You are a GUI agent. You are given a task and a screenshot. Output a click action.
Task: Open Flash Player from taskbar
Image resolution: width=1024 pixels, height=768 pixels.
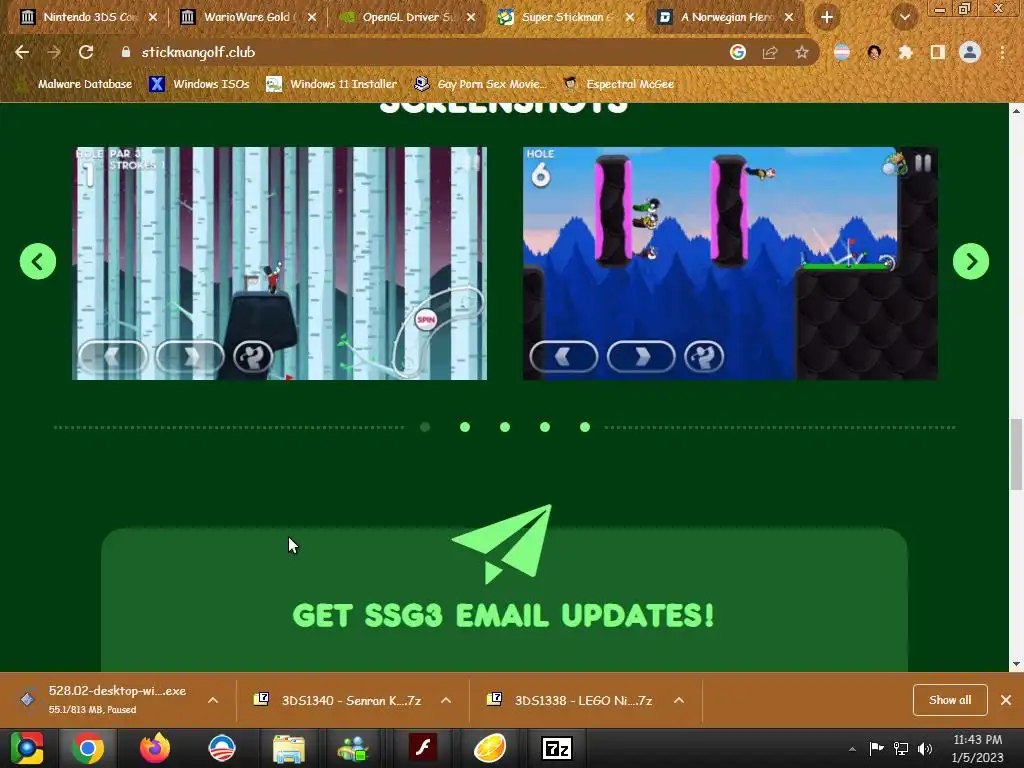pyautogui.click(x=423, y=748)
